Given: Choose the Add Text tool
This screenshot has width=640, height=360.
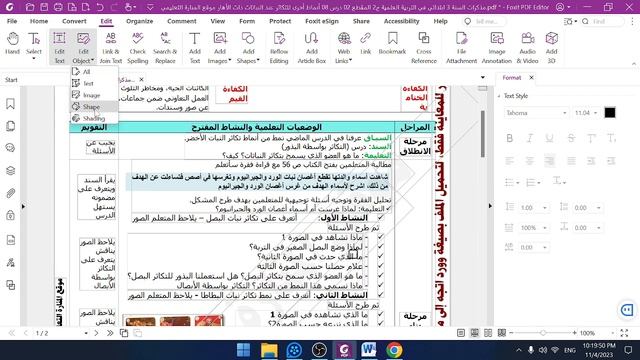Looking at the screenshot, I should (195, 48).
